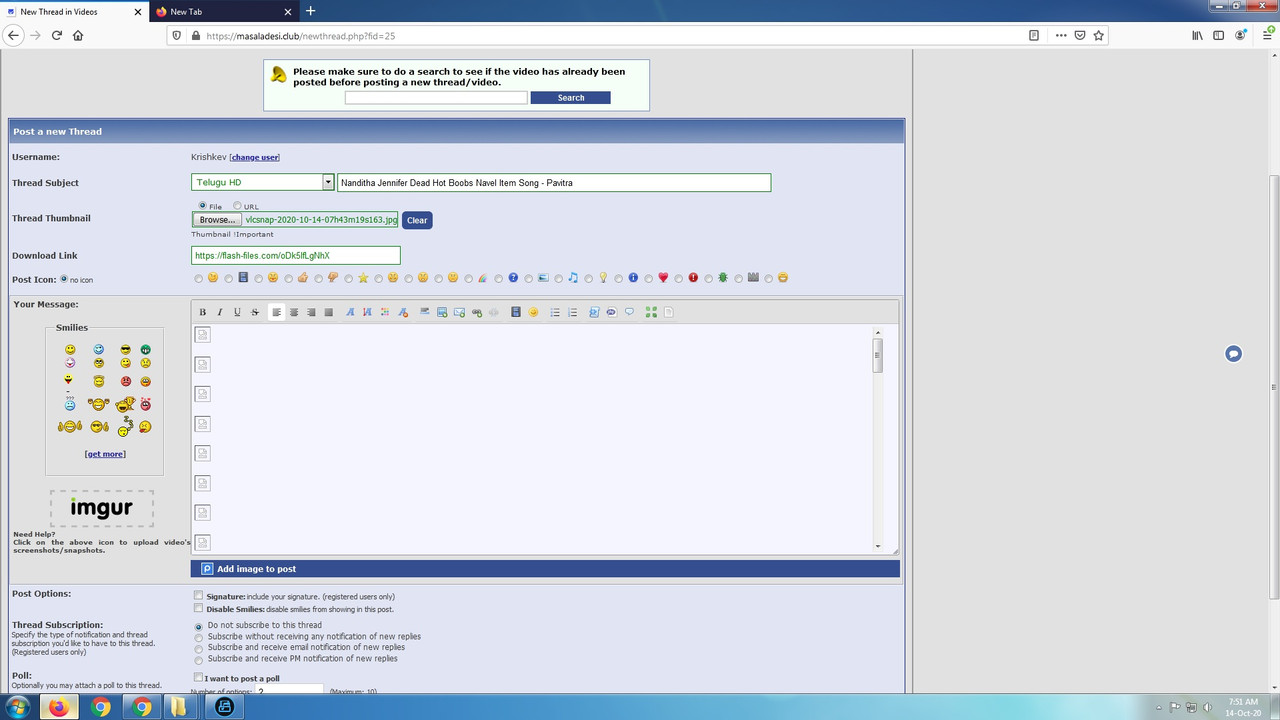Click the imgur upload button
Viewport: 1280px width, 720px height.
click(102, 508)
